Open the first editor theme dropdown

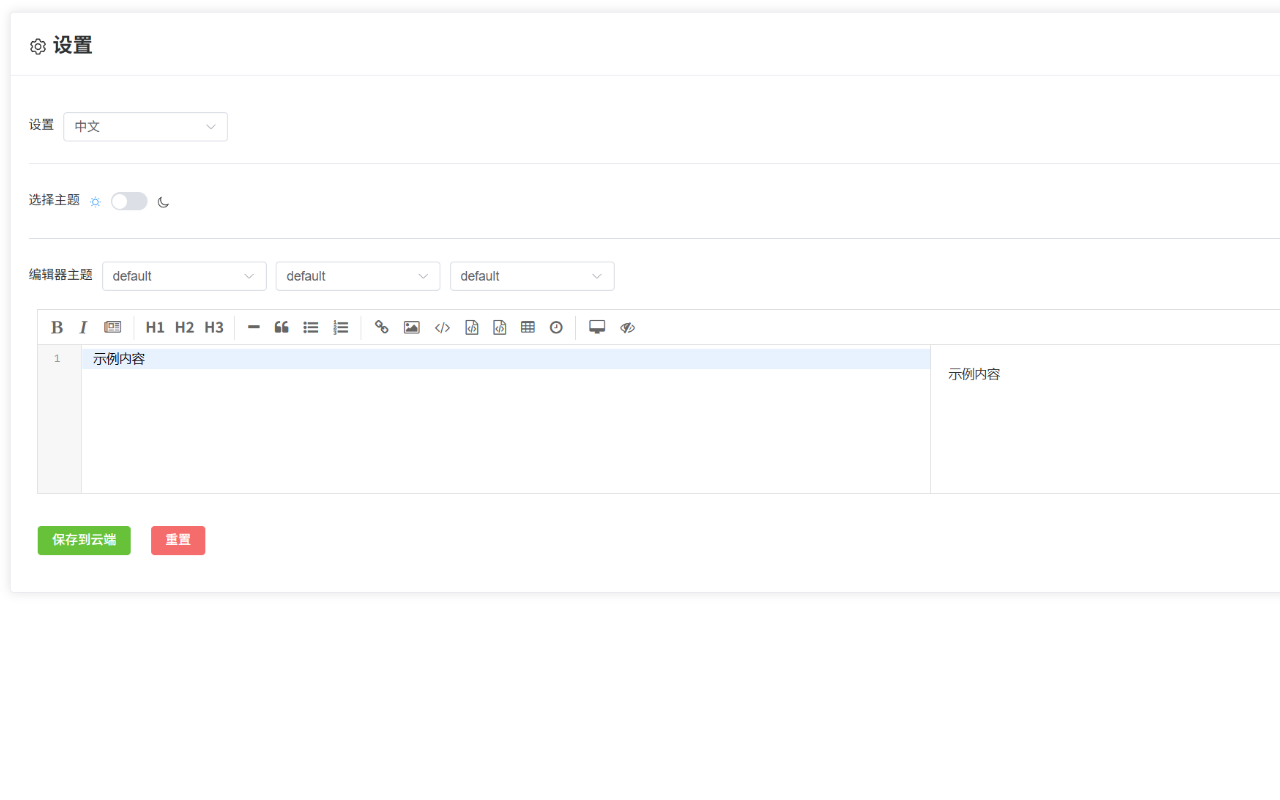point(184,276)
